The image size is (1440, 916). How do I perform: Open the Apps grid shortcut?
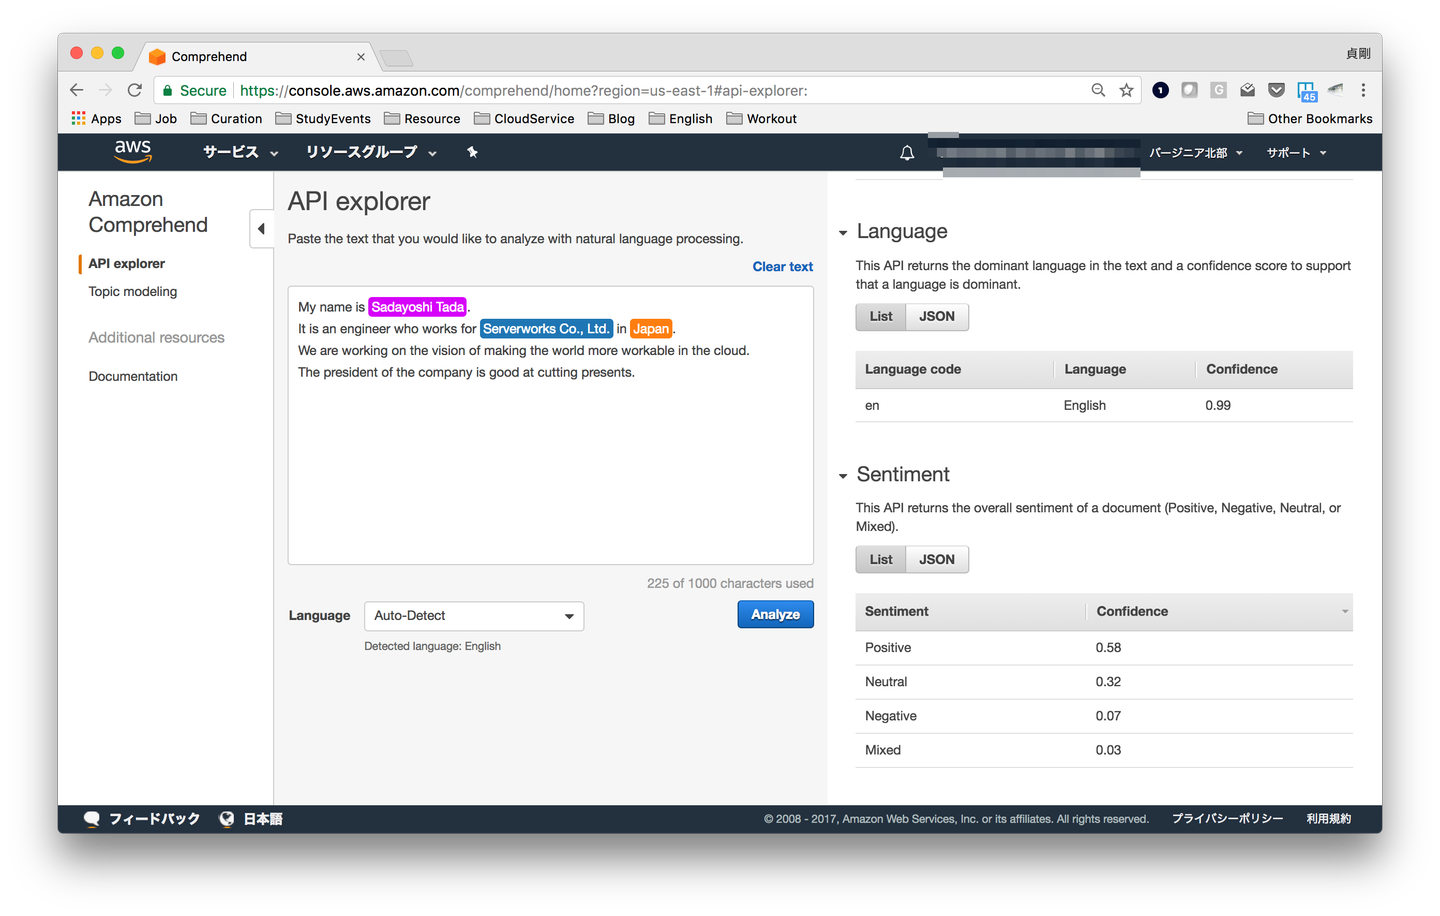[96, 118]
